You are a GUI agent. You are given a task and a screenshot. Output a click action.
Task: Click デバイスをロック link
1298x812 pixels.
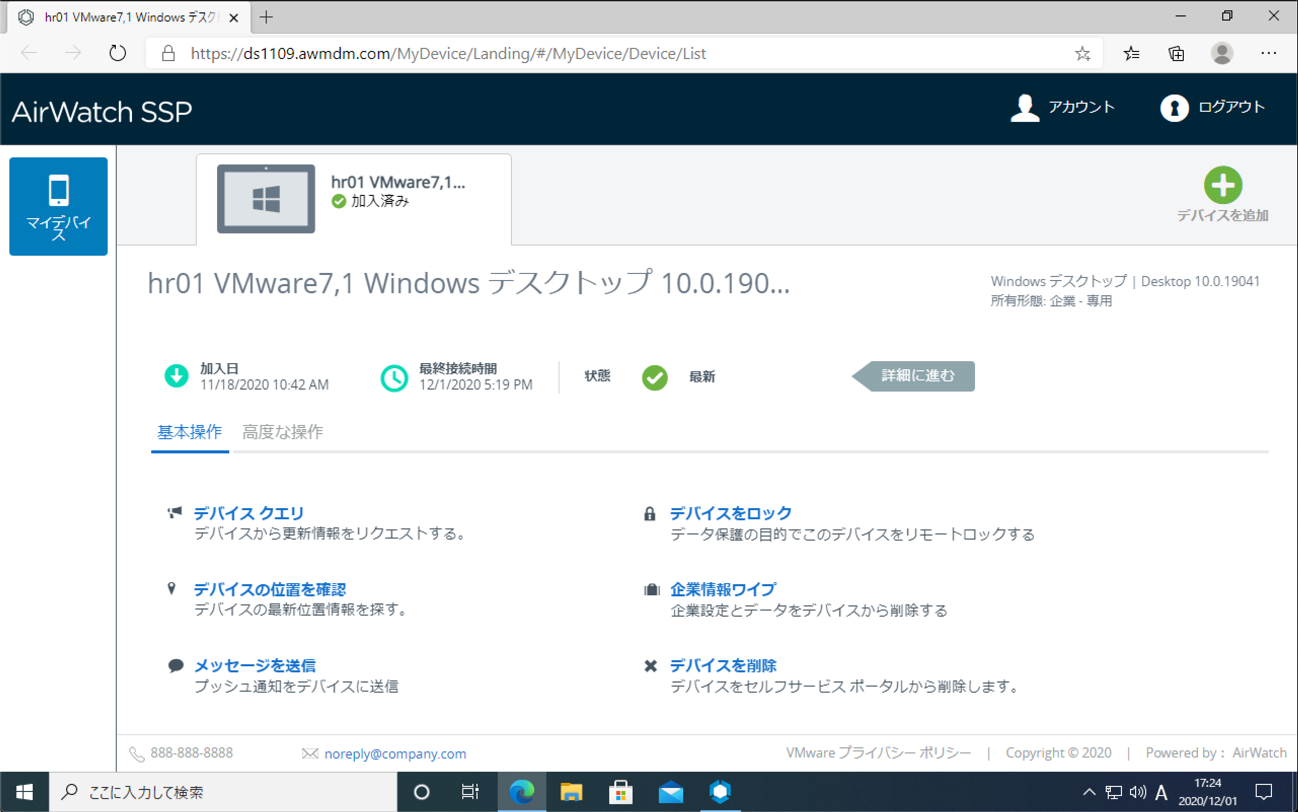(x=731, y=513)
